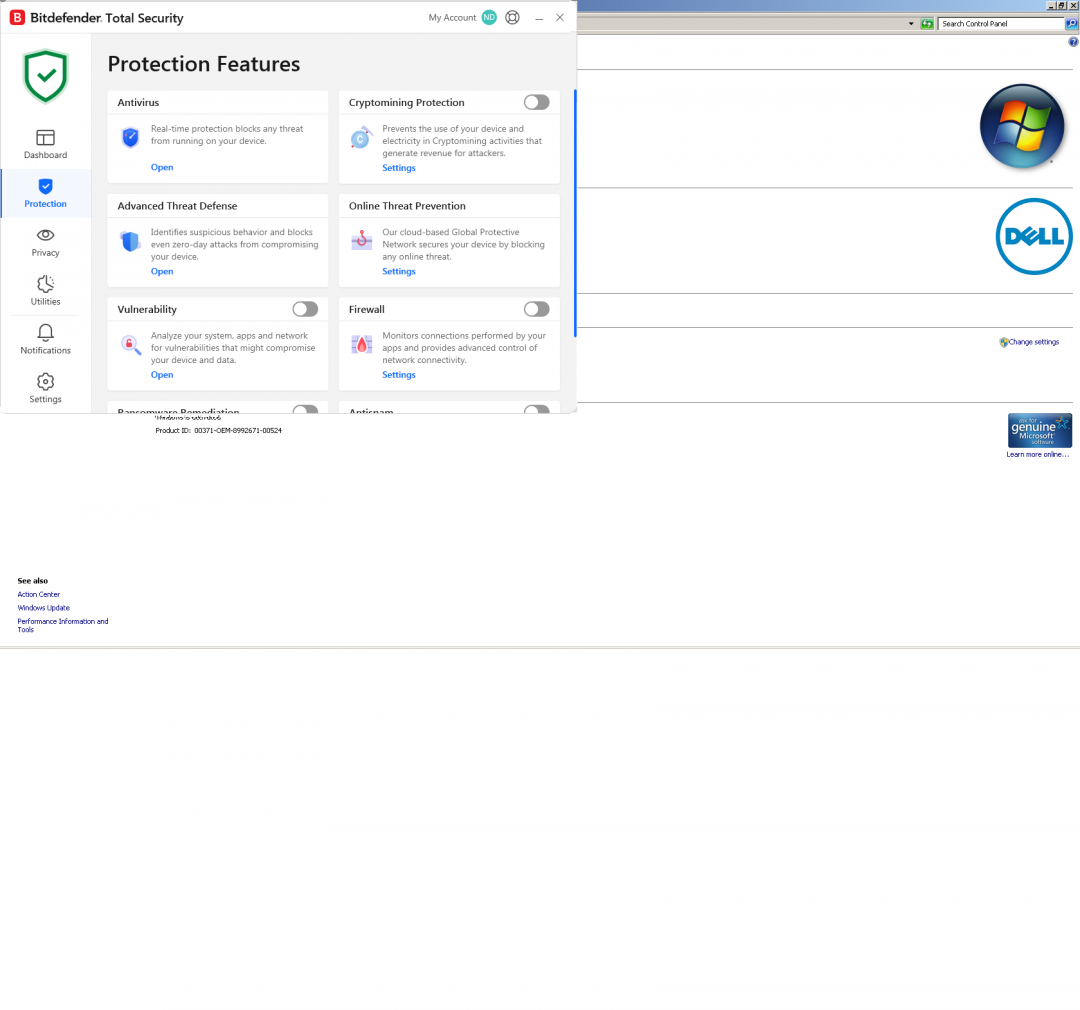Click the Protection Features heading

pyautogui.click(x=204, y=64)
